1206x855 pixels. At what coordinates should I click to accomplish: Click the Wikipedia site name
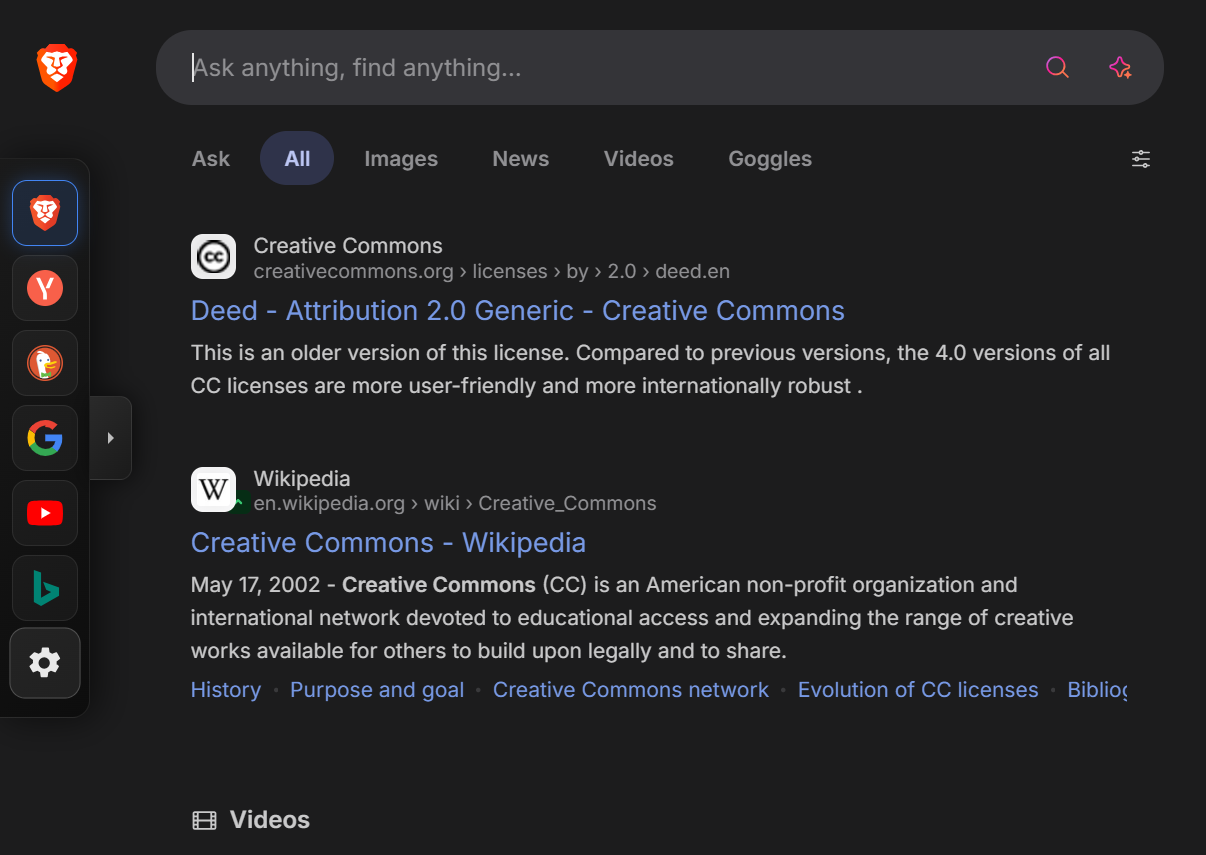pos(302,479)
